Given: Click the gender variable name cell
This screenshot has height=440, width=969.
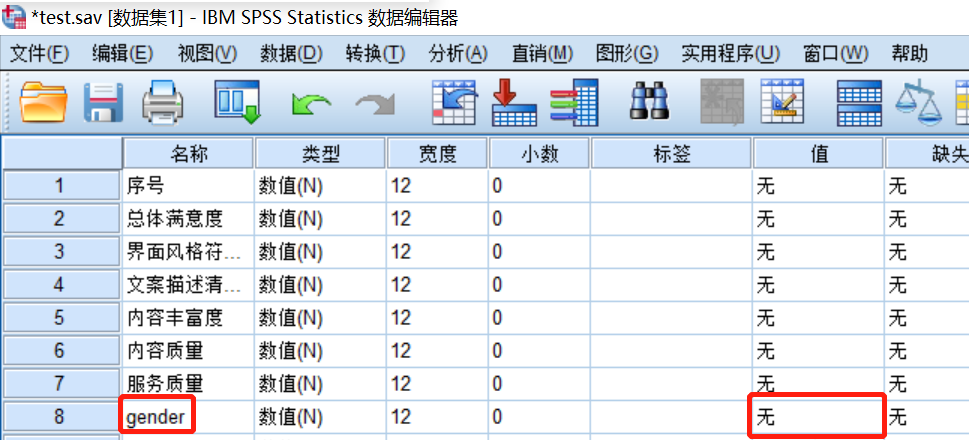Looking at the screenshot, I should (x=188, y=417).
